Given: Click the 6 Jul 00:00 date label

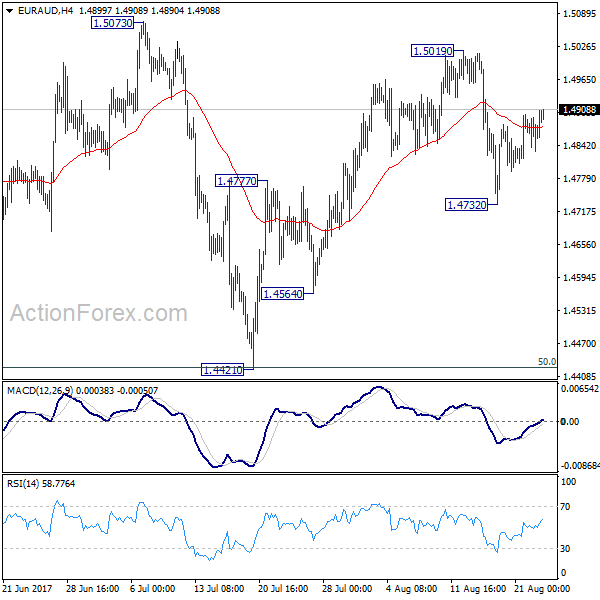Looking at the screenshot, I should coord(152,589).
